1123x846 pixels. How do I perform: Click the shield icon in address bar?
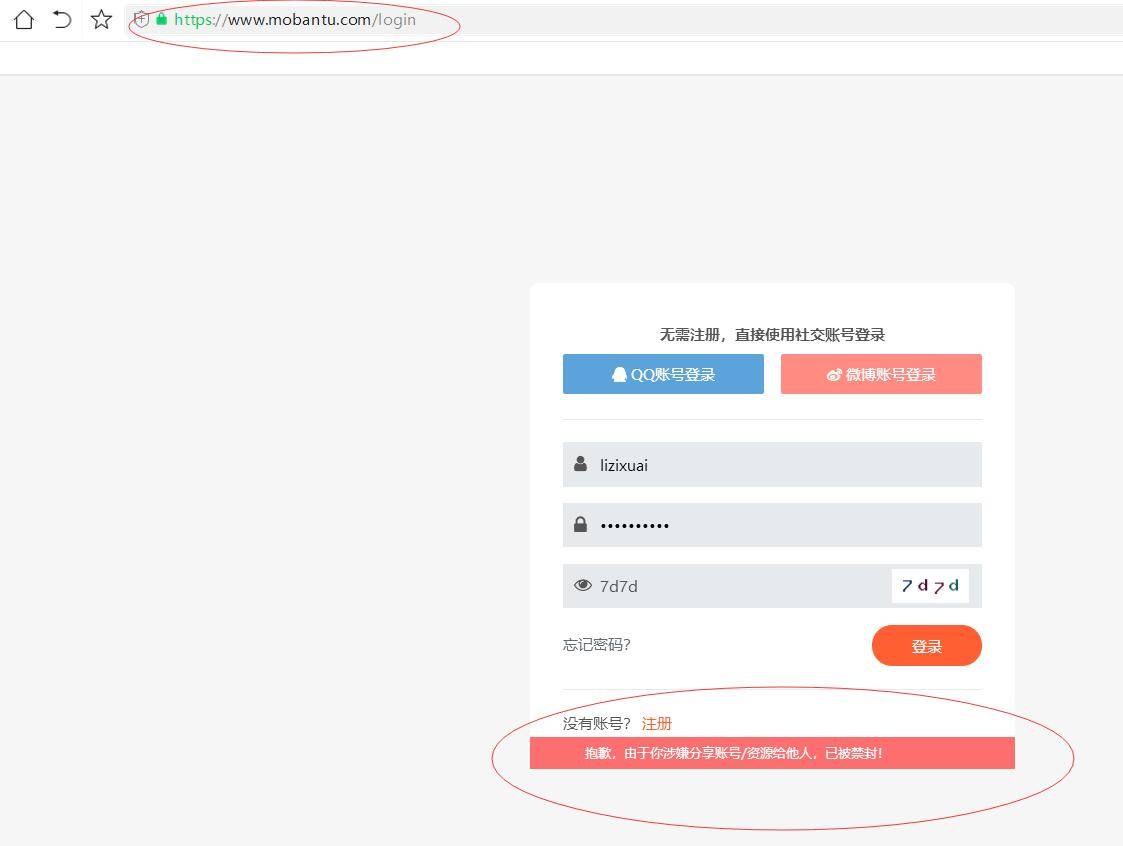[142, 19]
